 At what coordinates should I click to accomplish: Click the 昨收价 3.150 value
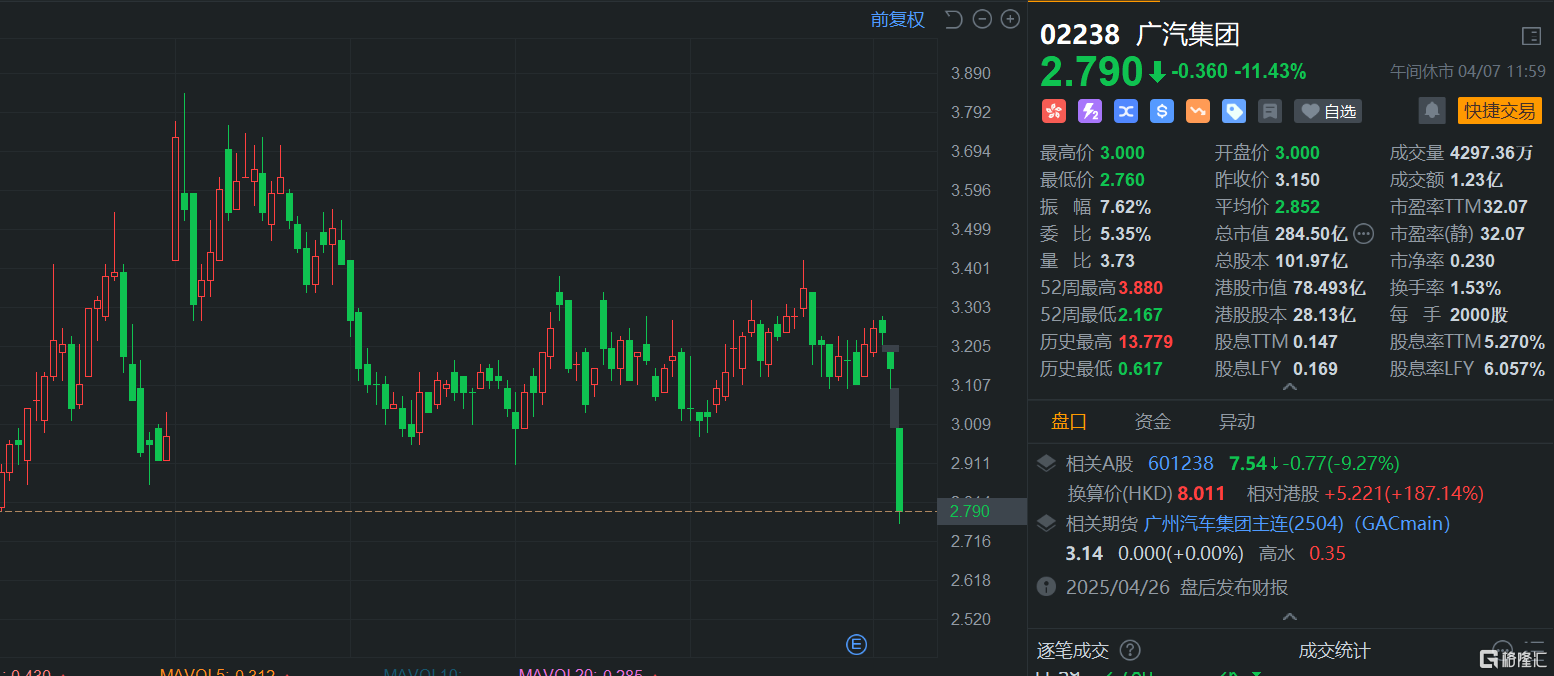tap(1297, 180)
